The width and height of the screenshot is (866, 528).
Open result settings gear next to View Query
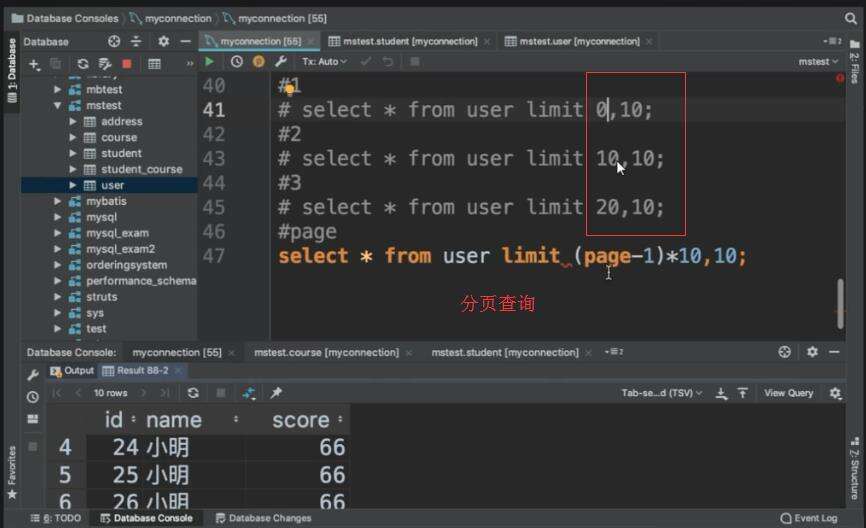point(835,393)
